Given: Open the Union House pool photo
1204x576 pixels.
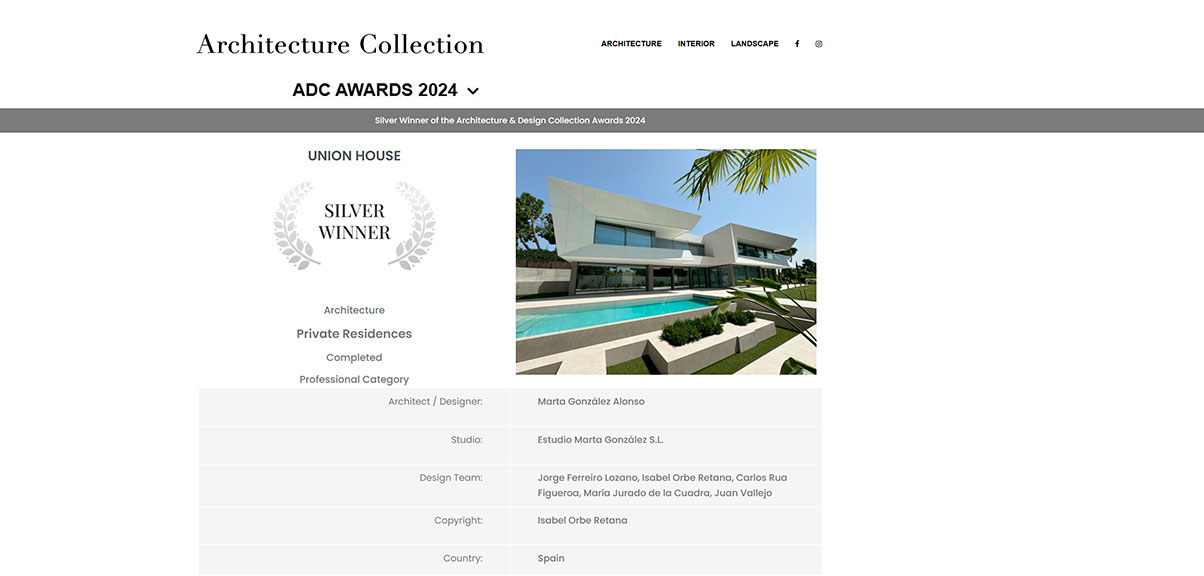Looking at the screenshot, I should (666, 262).
